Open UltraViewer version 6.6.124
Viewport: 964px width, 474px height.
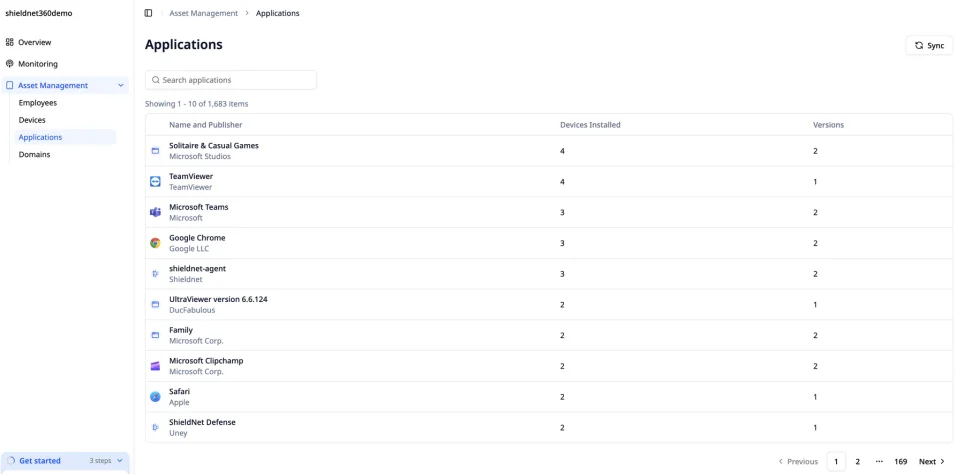click(x=218, y=299)
